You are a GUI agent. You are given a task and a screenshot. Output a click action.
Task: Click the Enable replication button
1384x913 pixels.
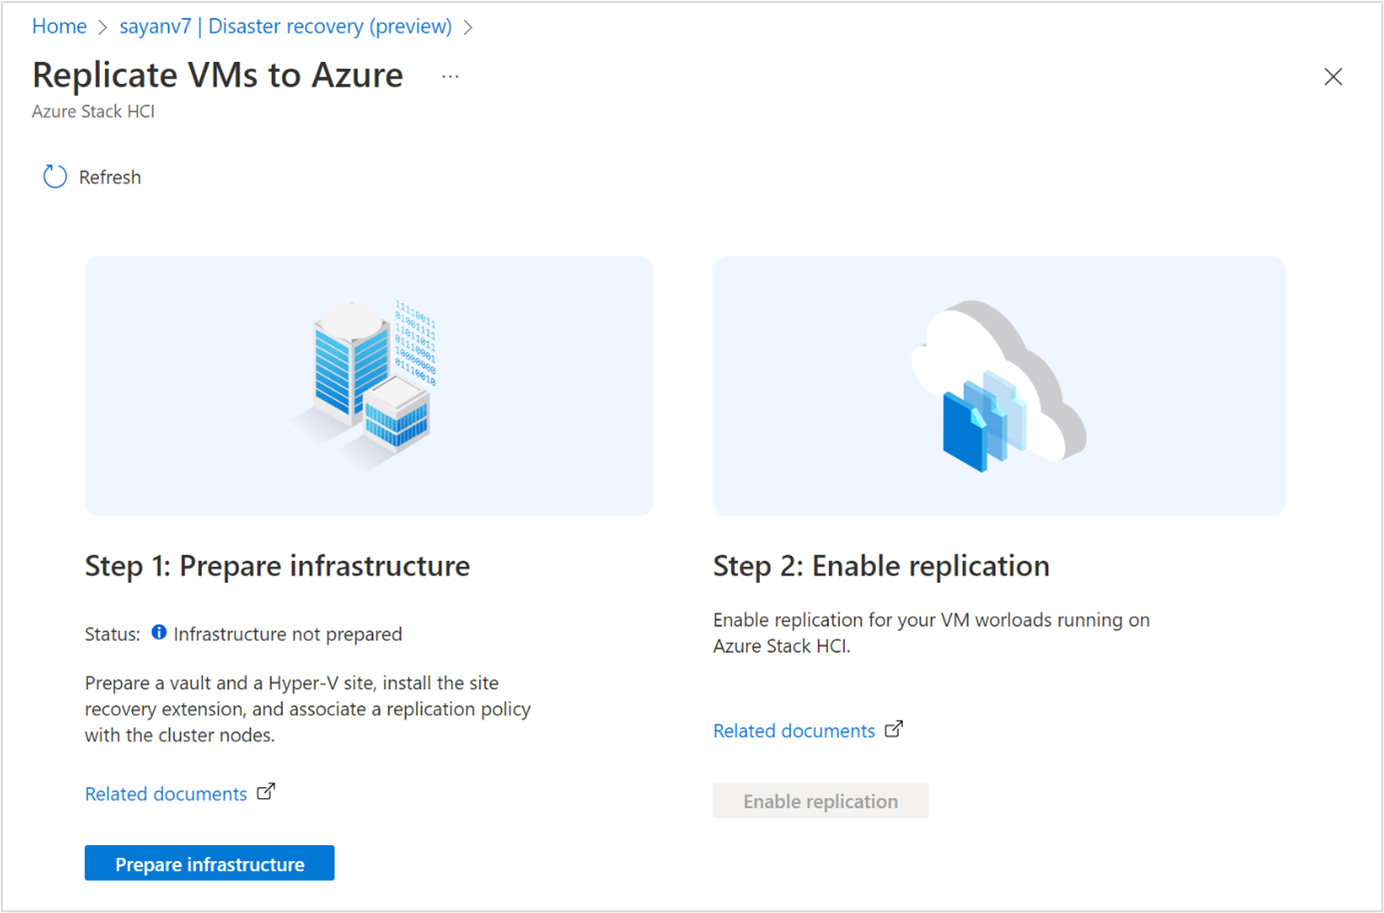coord(820,801)
